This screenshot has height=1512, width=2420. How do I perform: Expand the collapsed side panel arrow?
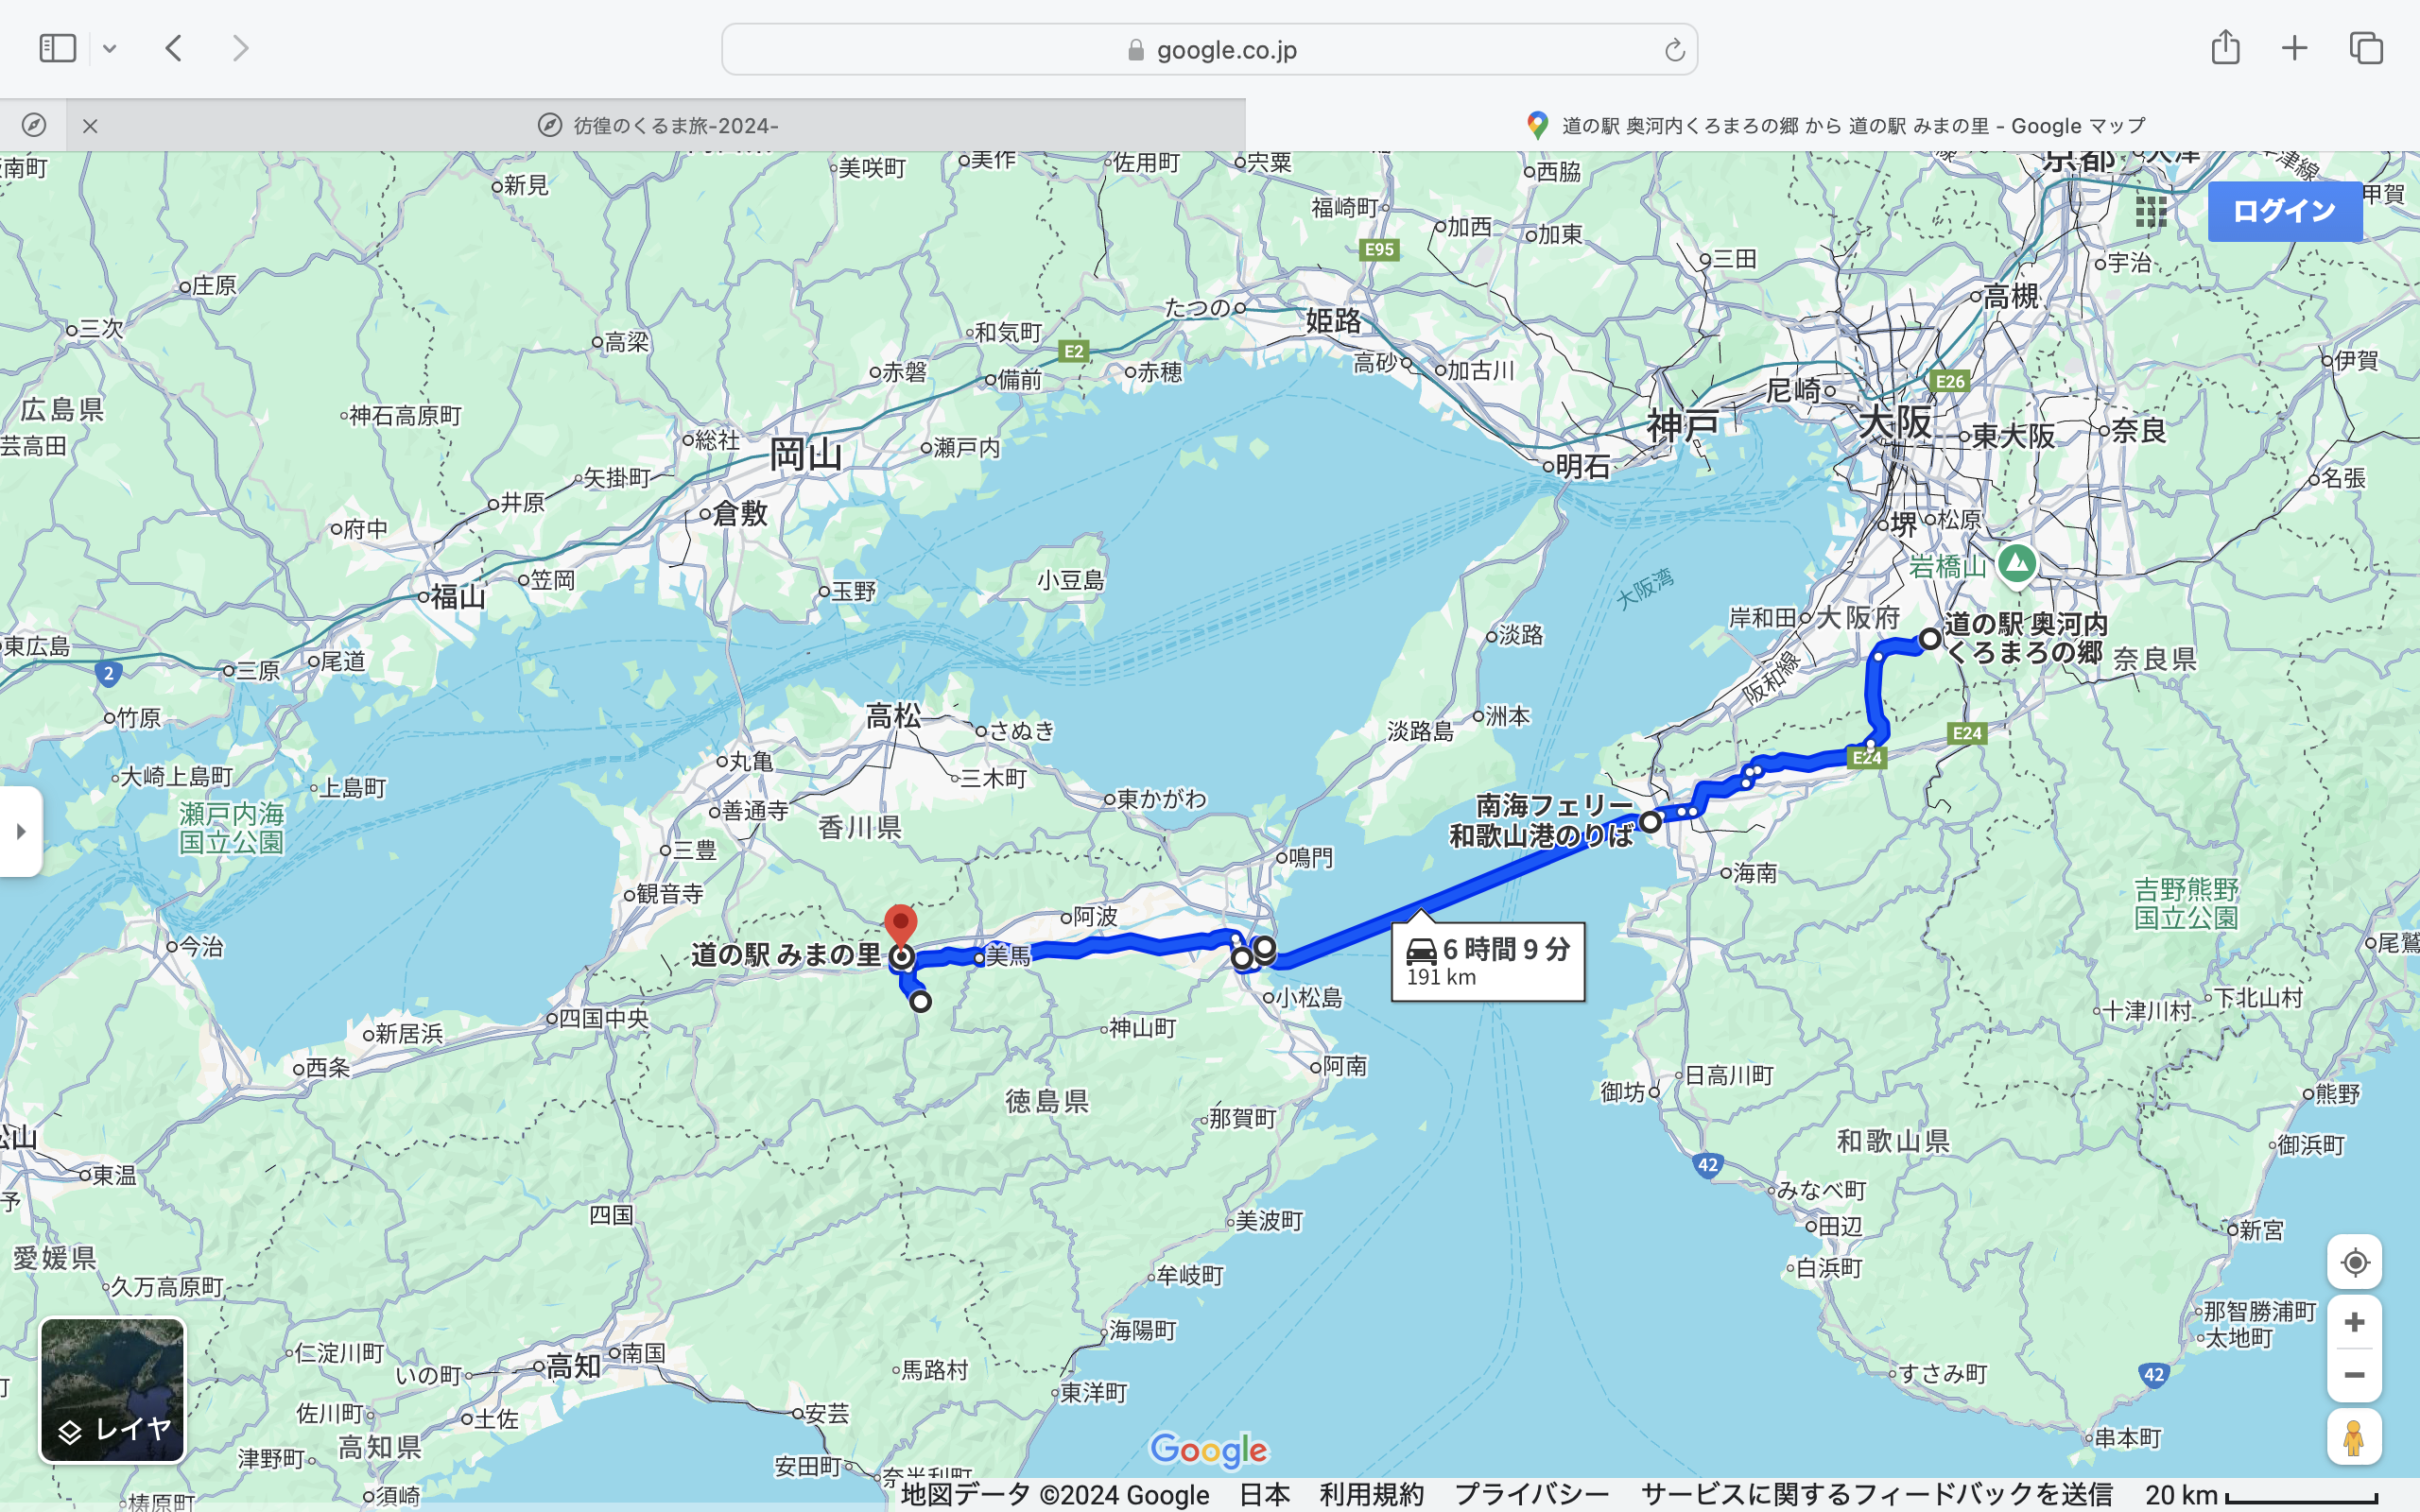(21, 831)
